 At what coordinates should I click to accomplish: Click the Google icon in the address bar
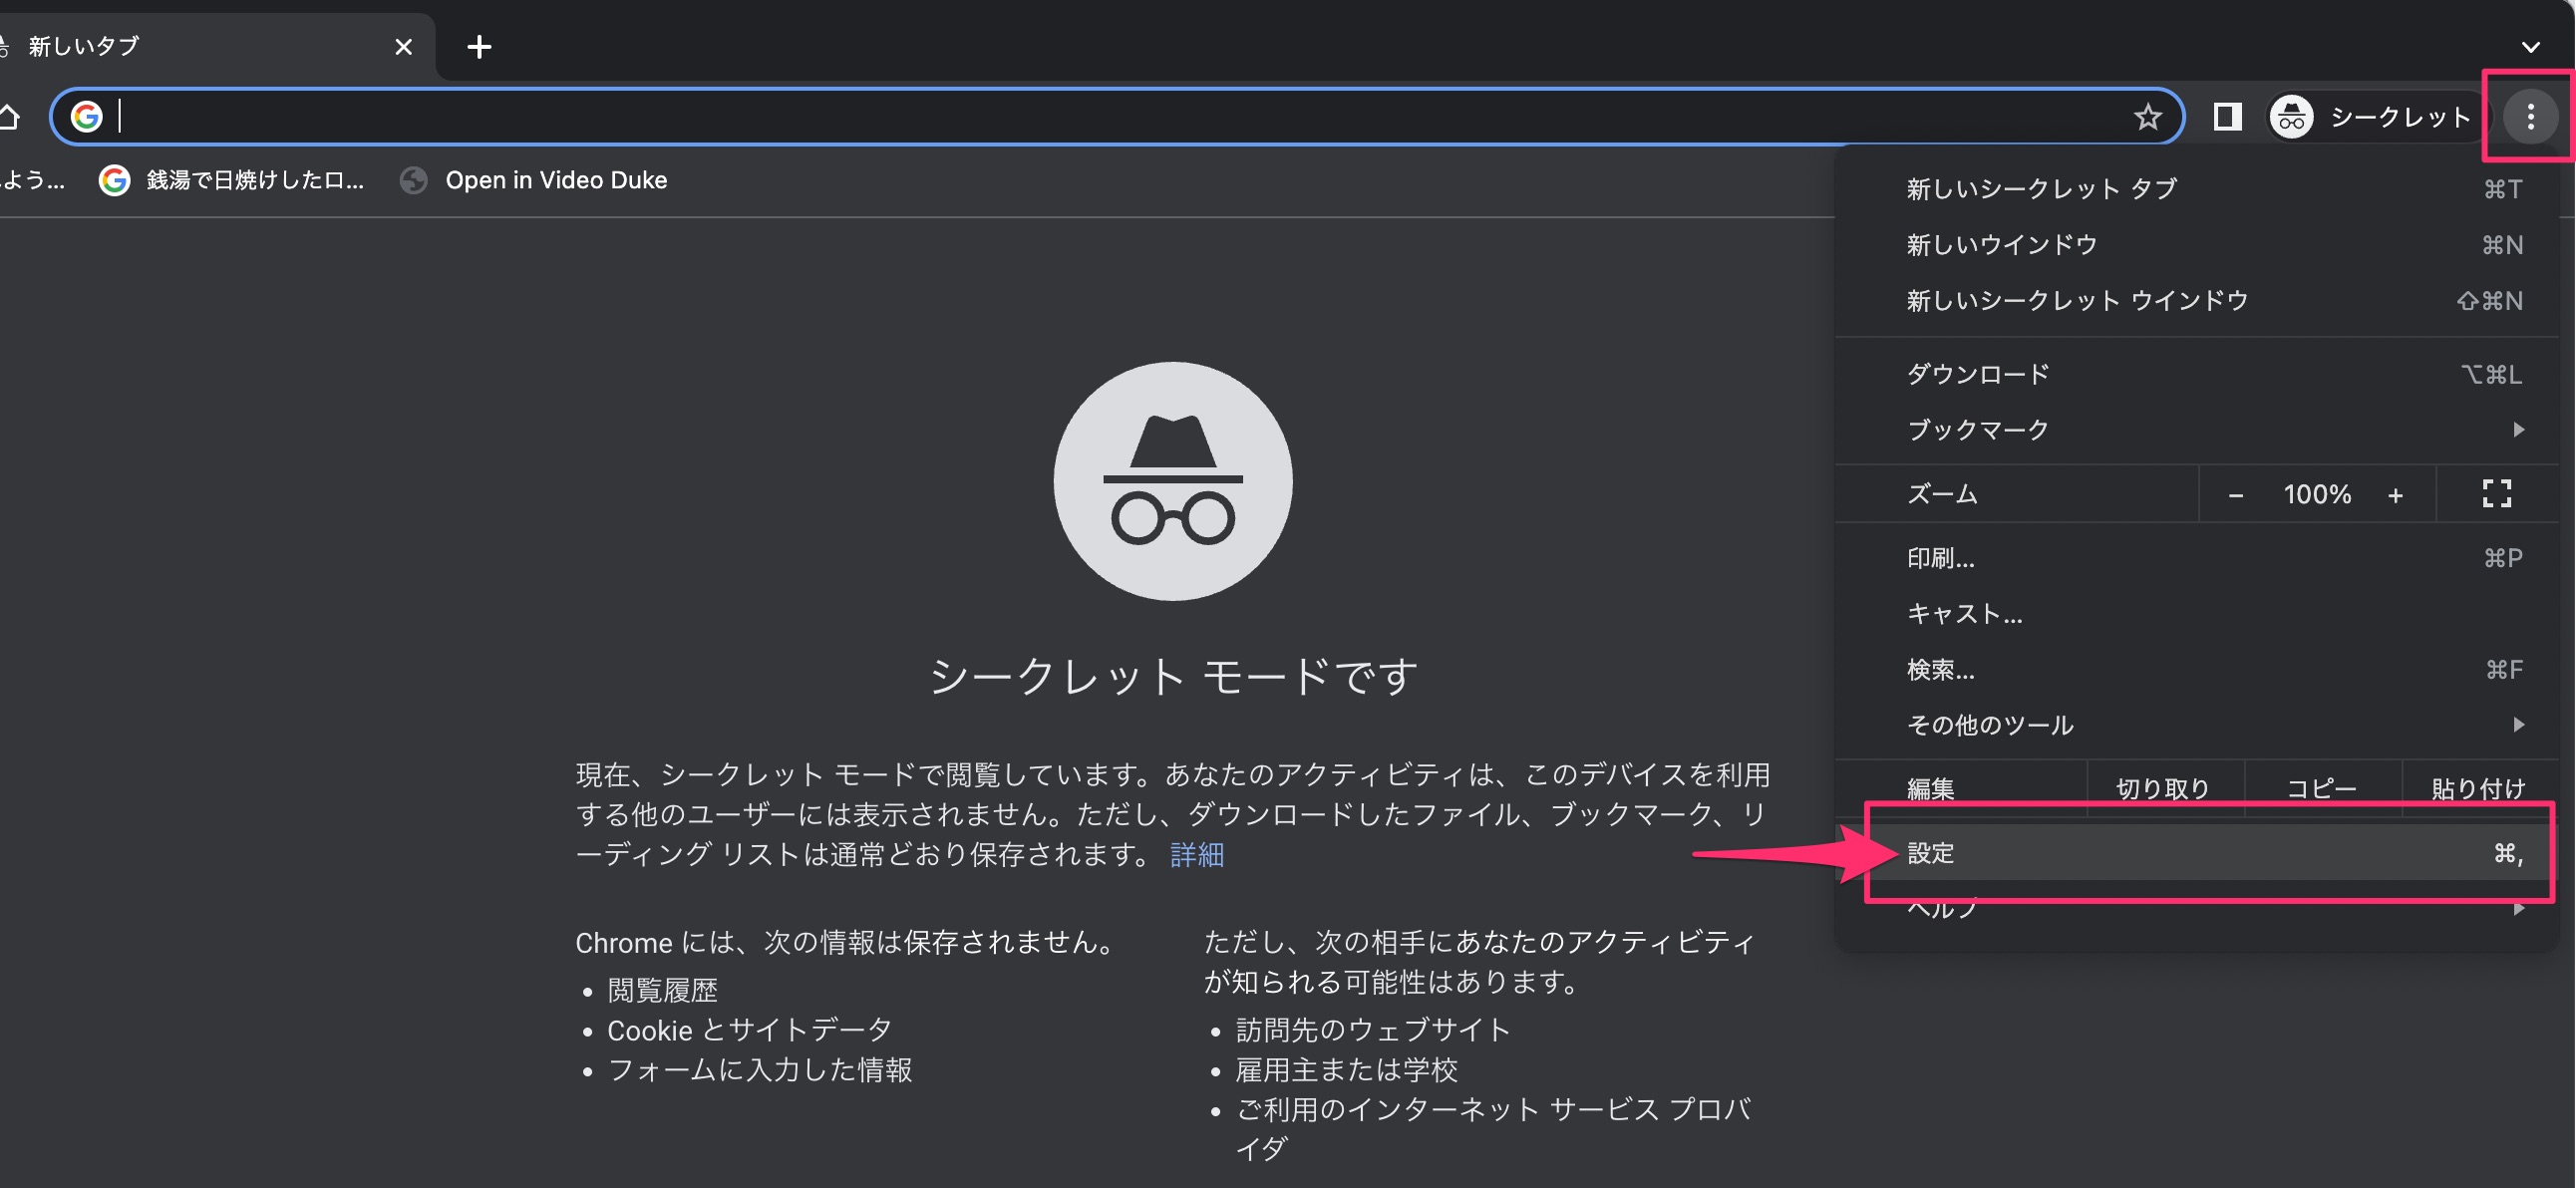pyautogui.click(x=86, y=117)
